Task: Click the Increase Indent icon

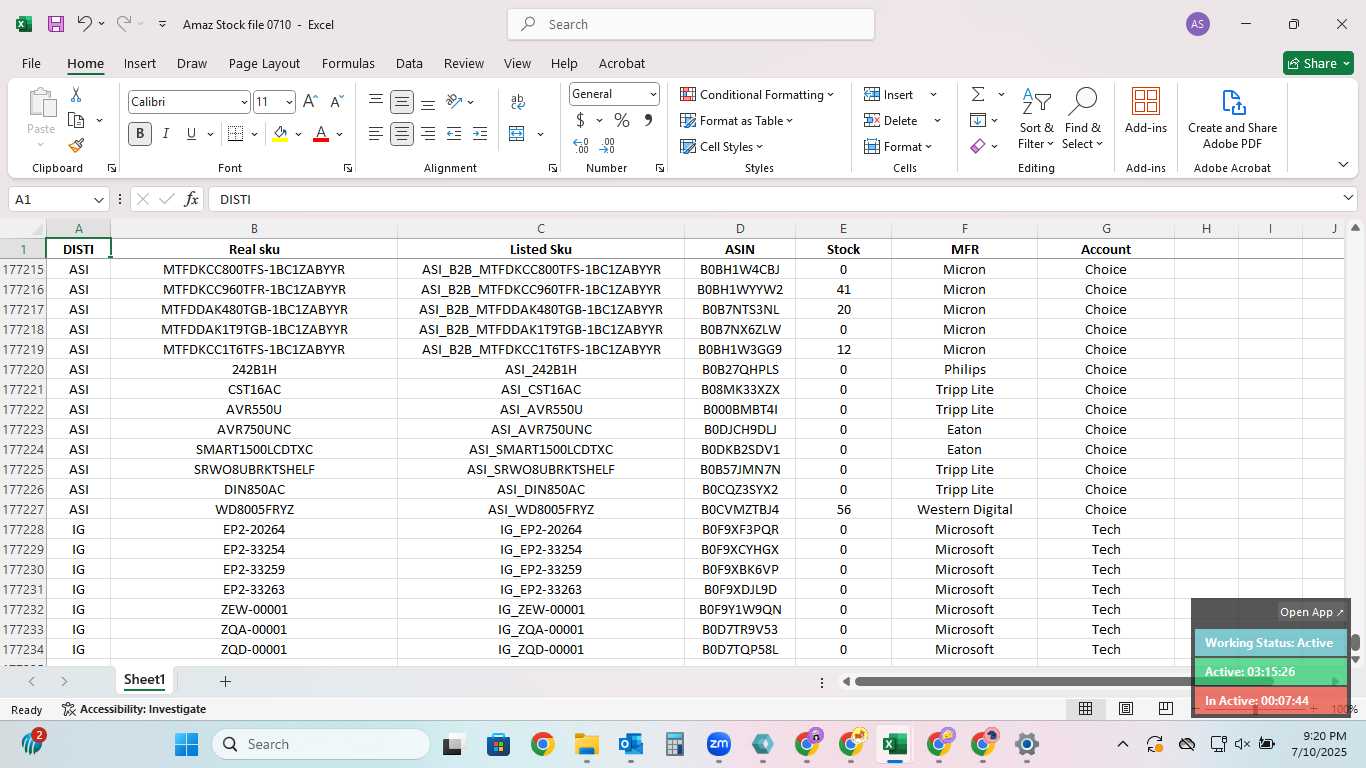Action: click(480, 134)
